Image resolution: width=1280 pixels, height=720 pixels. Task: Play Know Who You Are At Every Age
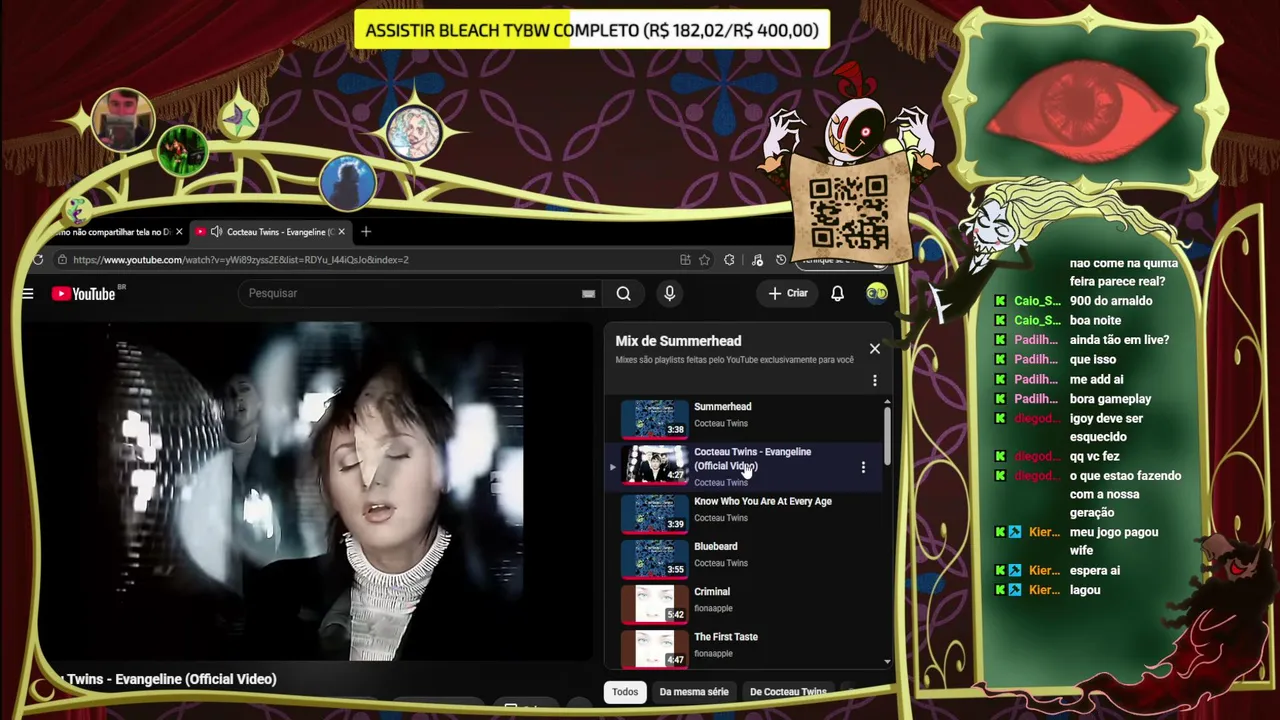click(x=654, y=514)
